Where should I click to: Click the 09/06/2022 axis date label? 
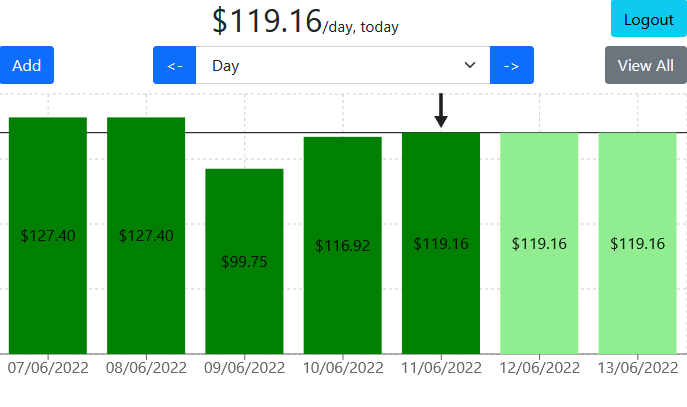[x=244, y=368]
